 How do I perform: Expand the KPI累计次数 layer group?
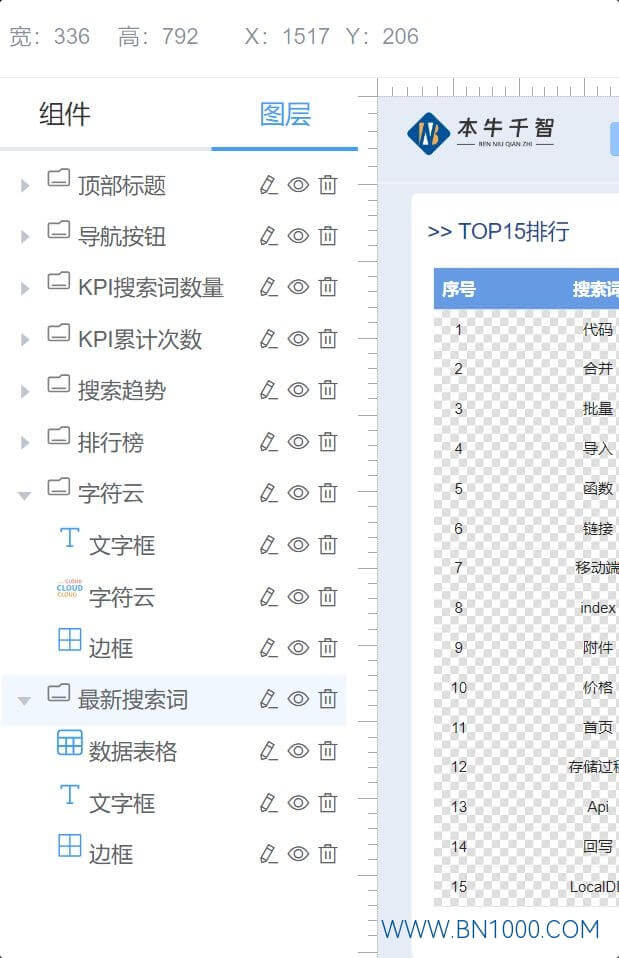pyautogui.click(x=24, y=339)
